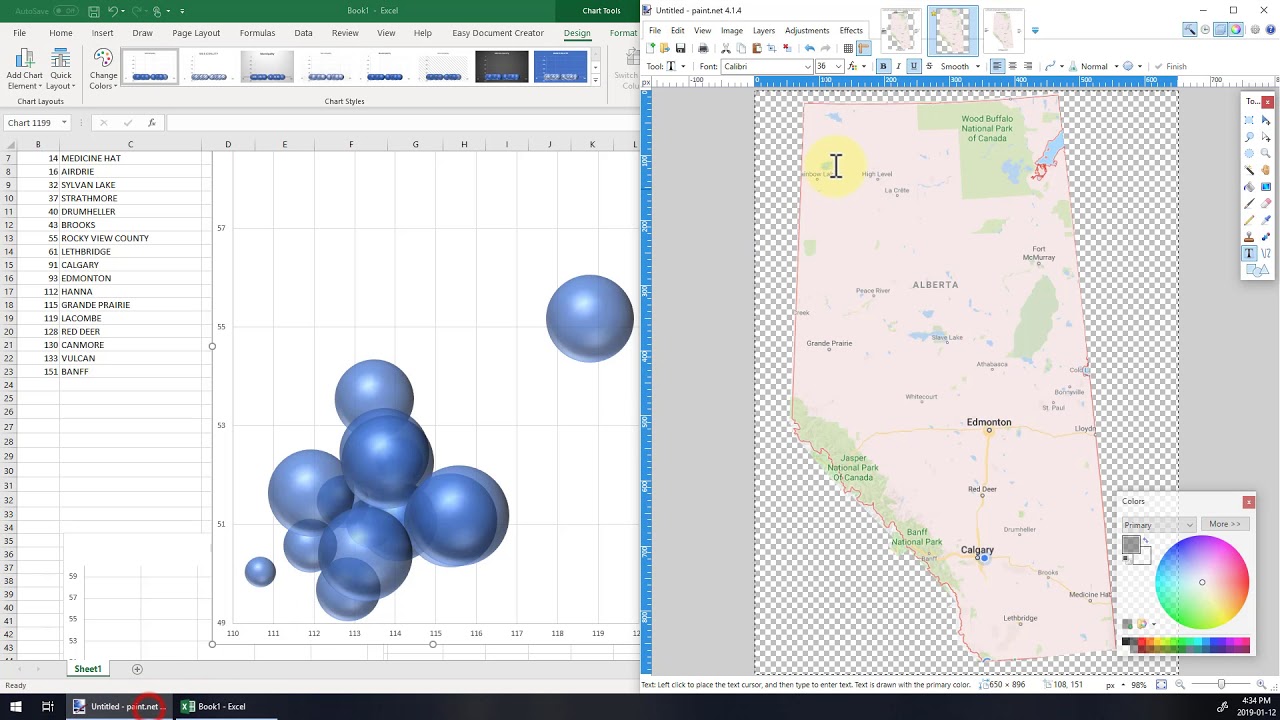1280x720 pixels.
Task: Select the Recolor tool
Action: [1265, 237]
